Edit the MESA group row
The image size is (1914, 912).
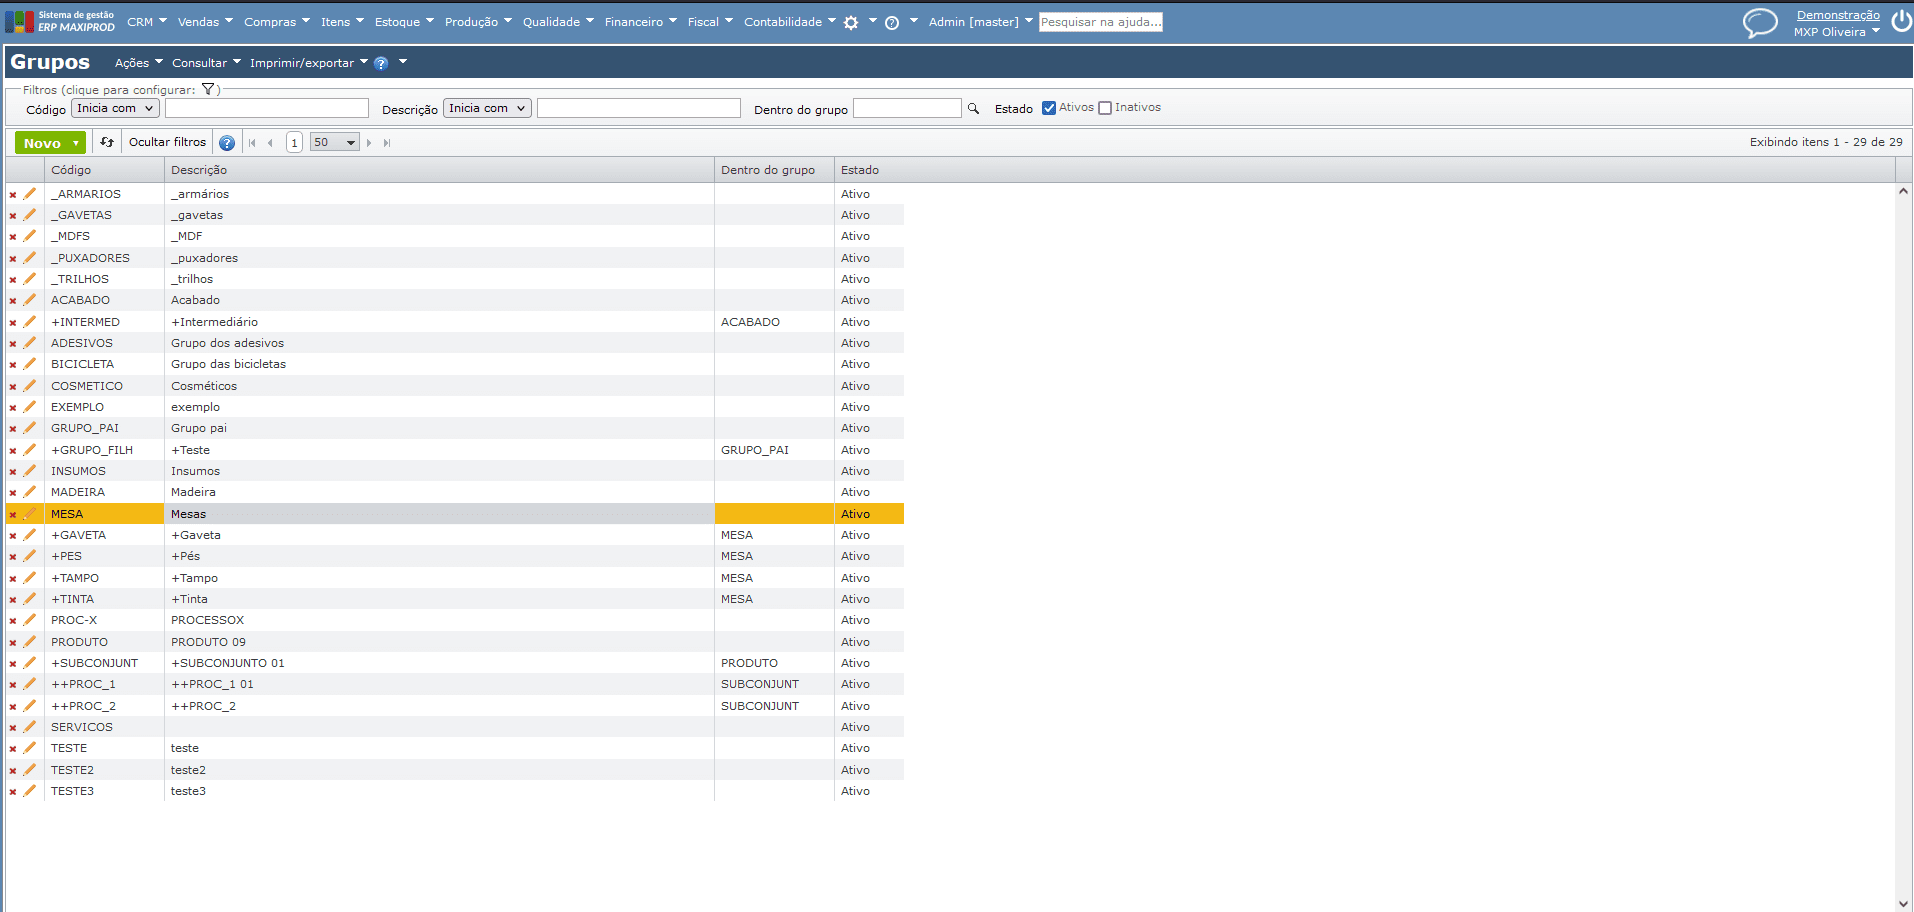pyautogui.click(x=30, y=514)
